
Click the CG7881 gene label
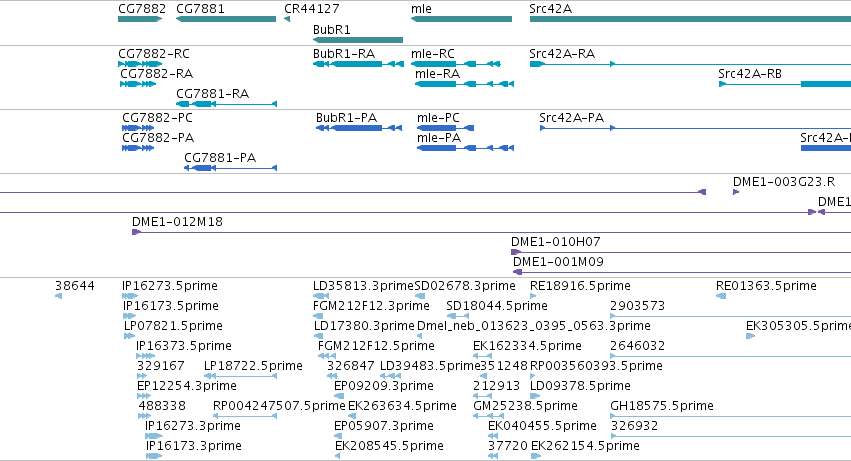(x=200, y=9)
